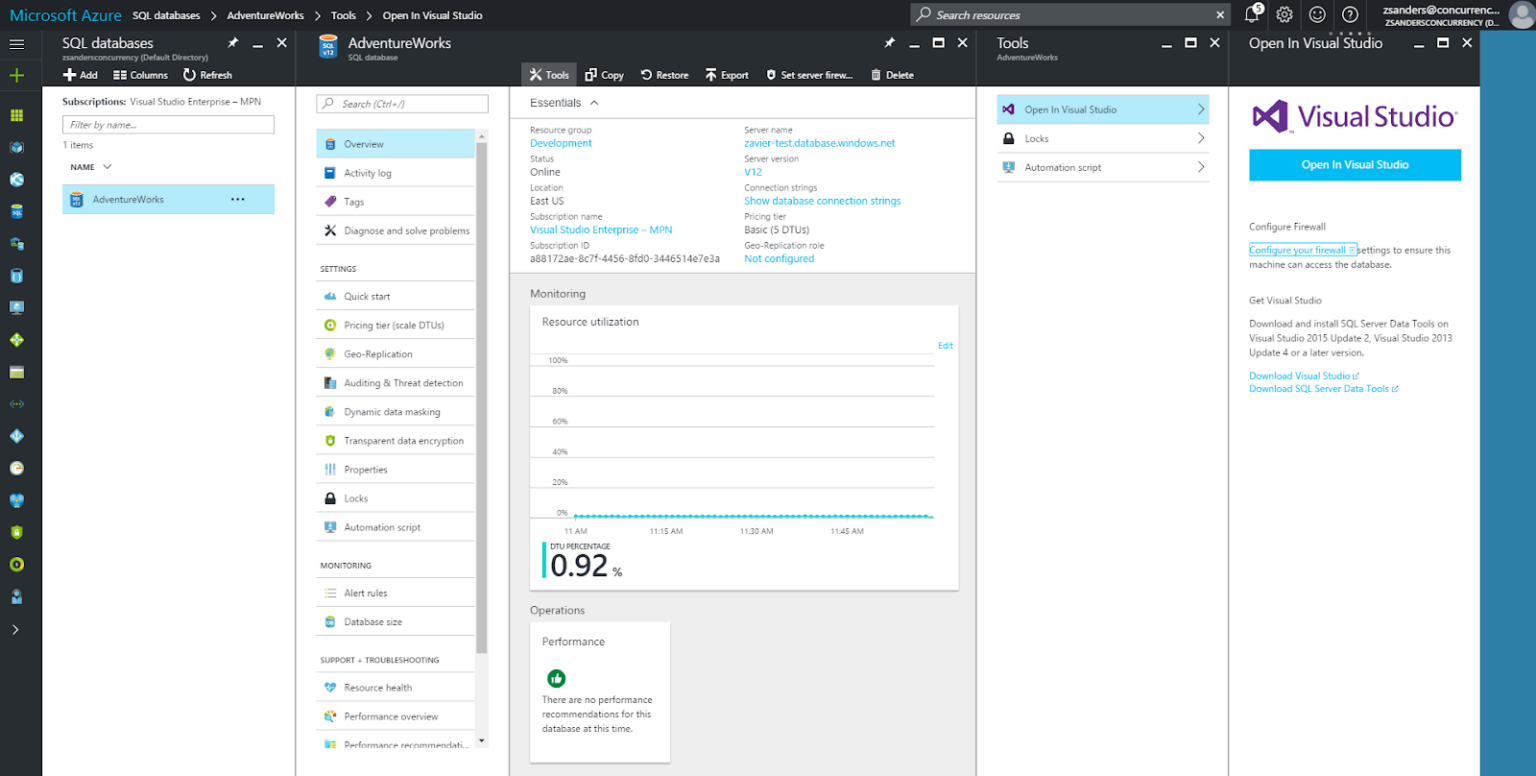
Task: Click Delete in AdventureWorks toolbar
Action: click(x=892, y=75)
